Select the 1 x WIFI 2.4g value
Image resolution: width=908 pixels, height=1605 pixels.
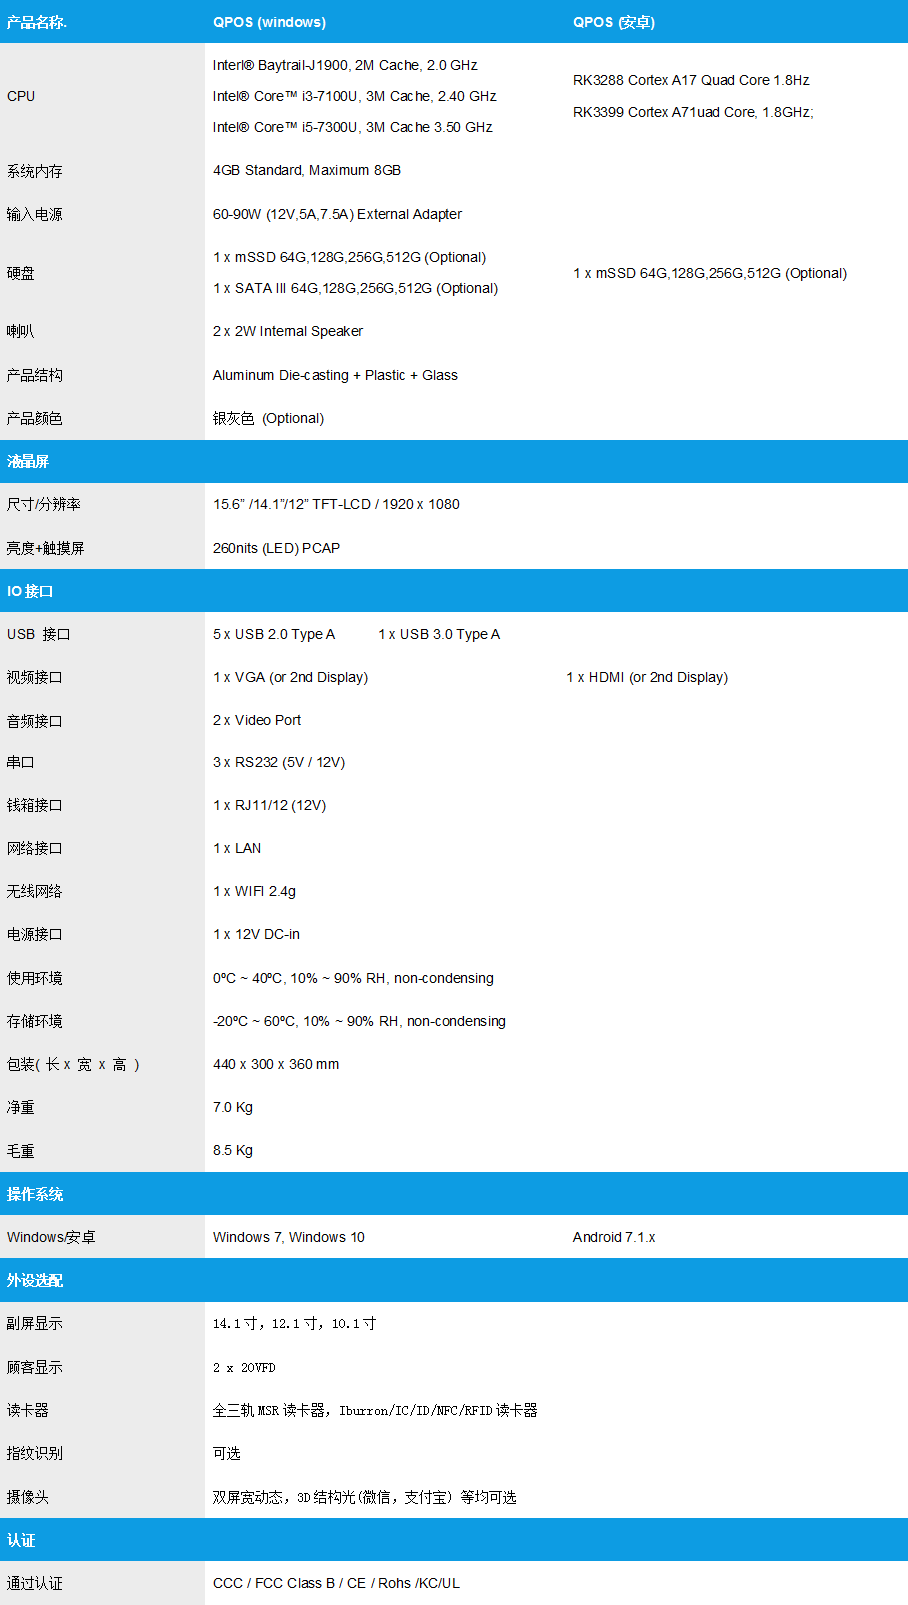coord(254,891)
